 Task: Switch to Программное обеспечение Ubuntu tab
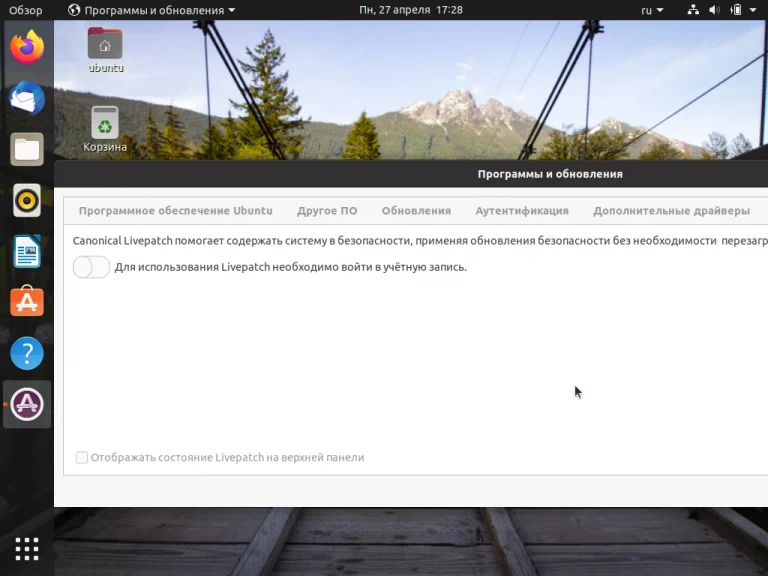175,211
